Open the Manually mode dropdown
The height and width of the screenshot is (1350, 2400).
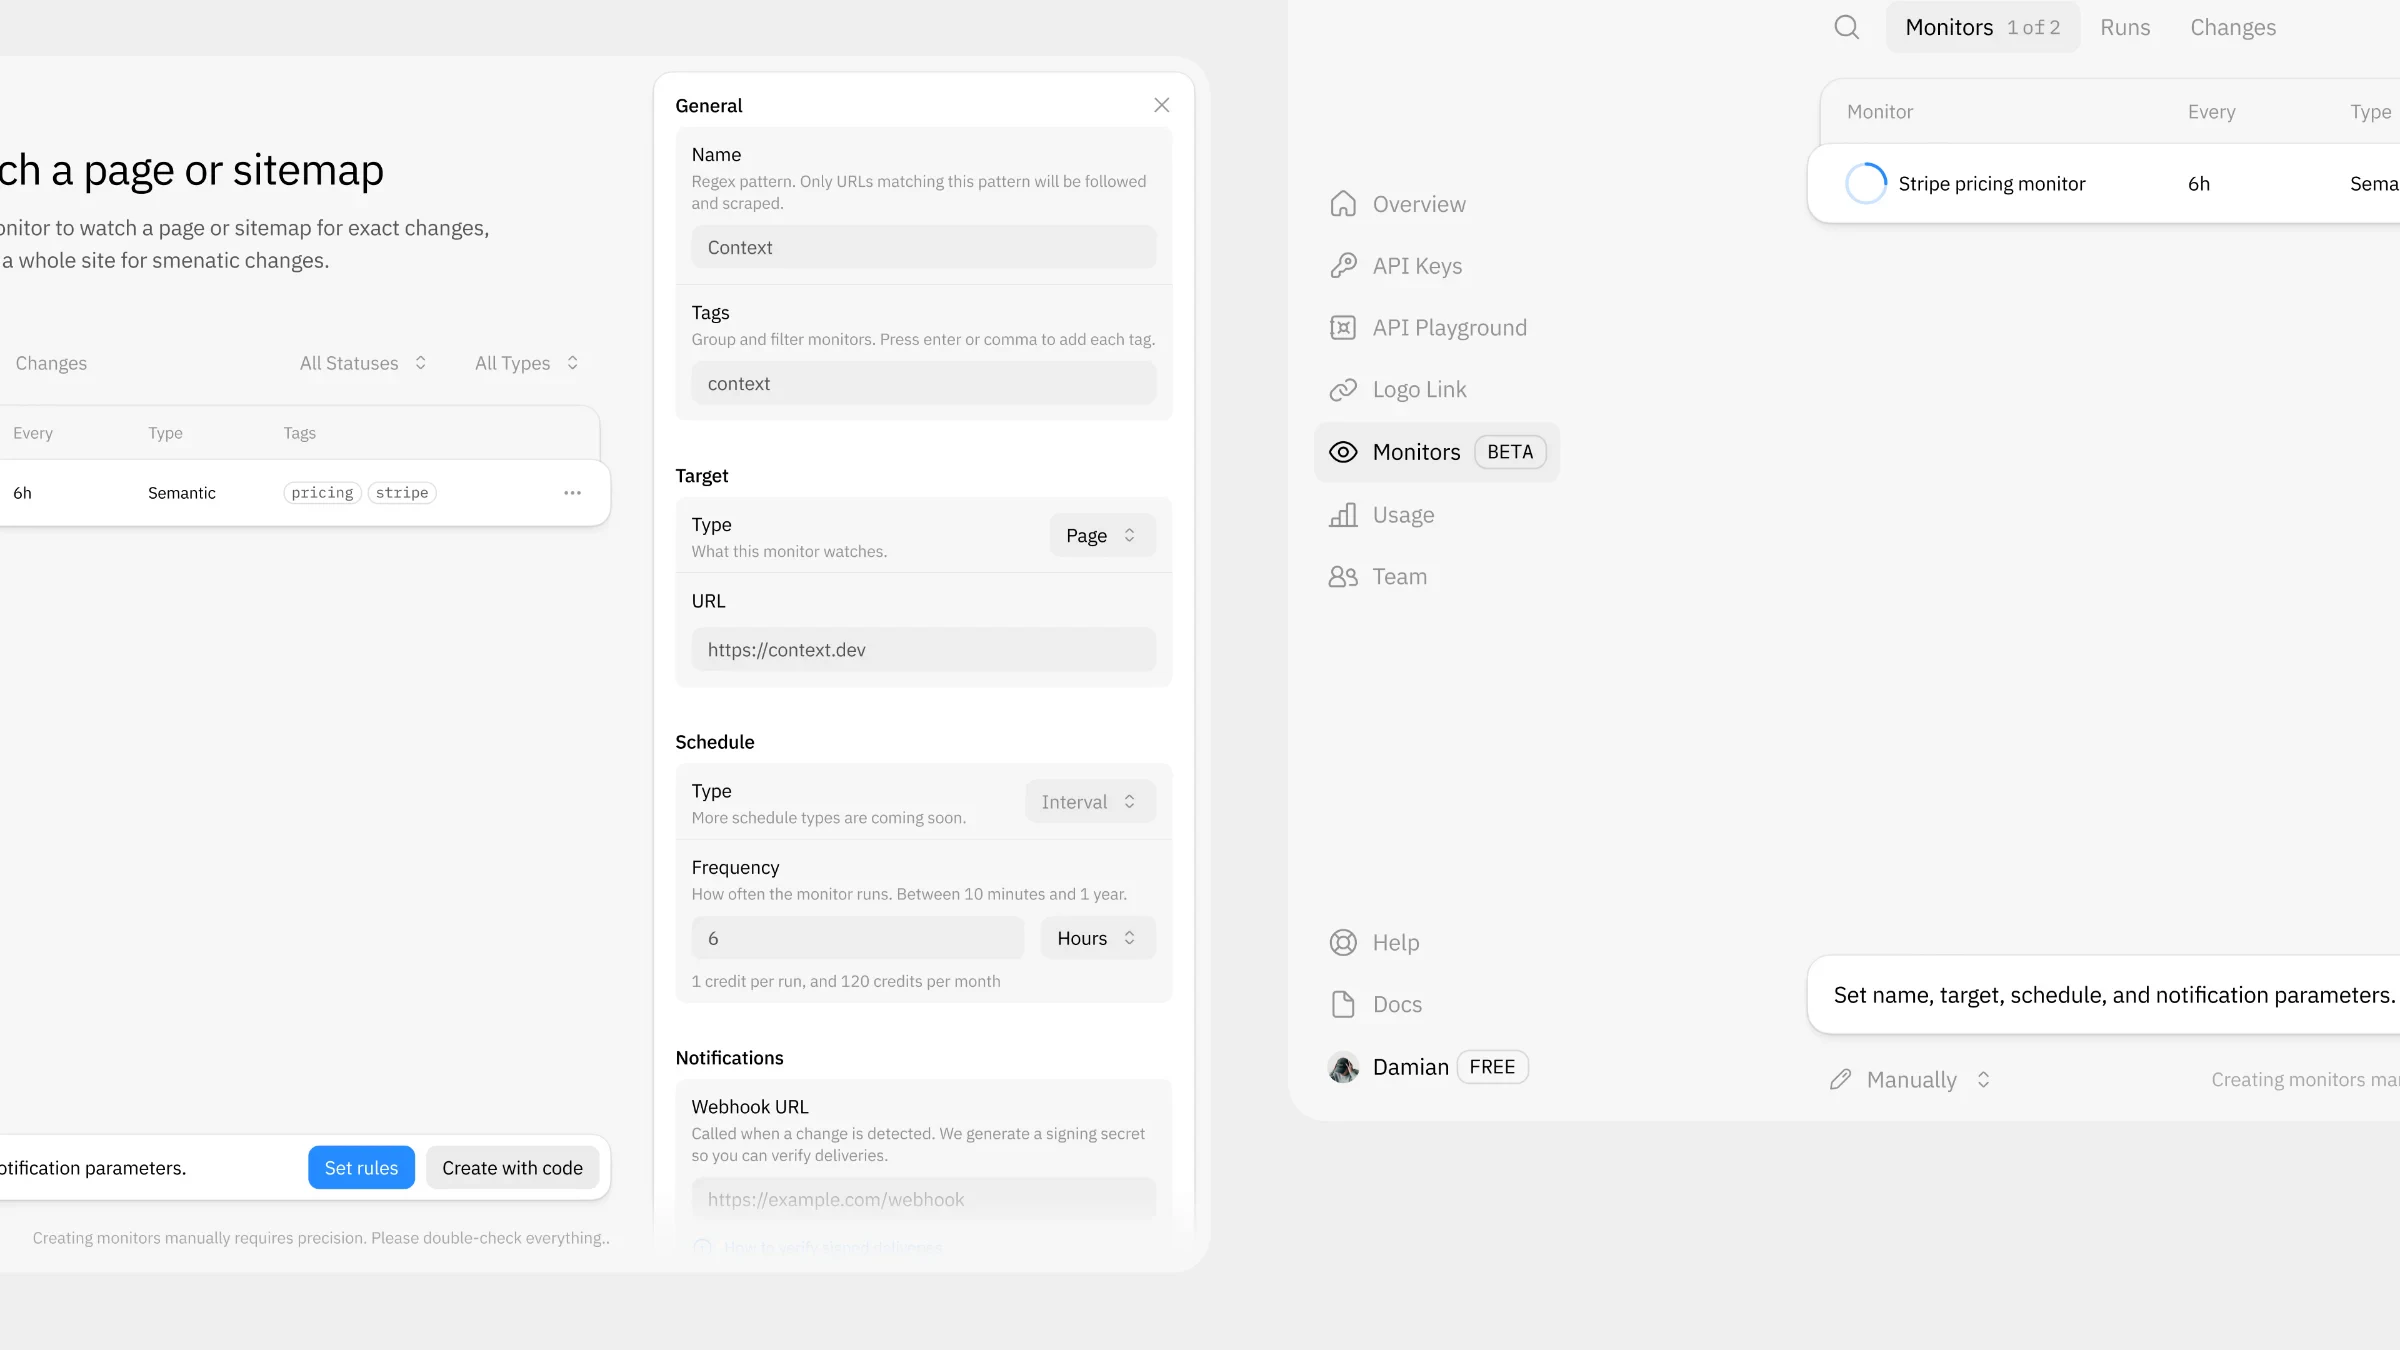coord(1911,1080)
